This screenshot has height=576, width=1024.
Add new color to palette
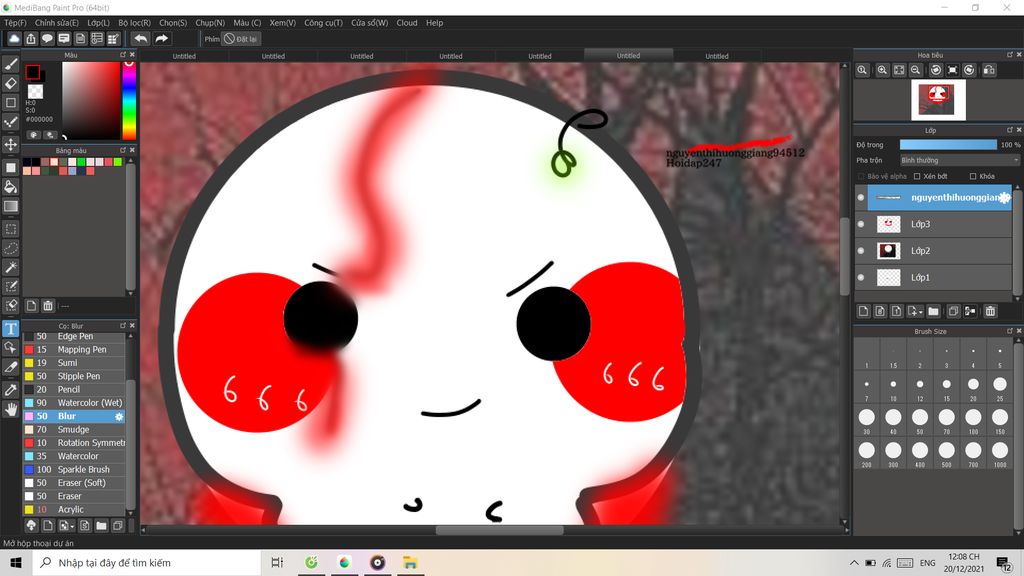tap(31, 306)
